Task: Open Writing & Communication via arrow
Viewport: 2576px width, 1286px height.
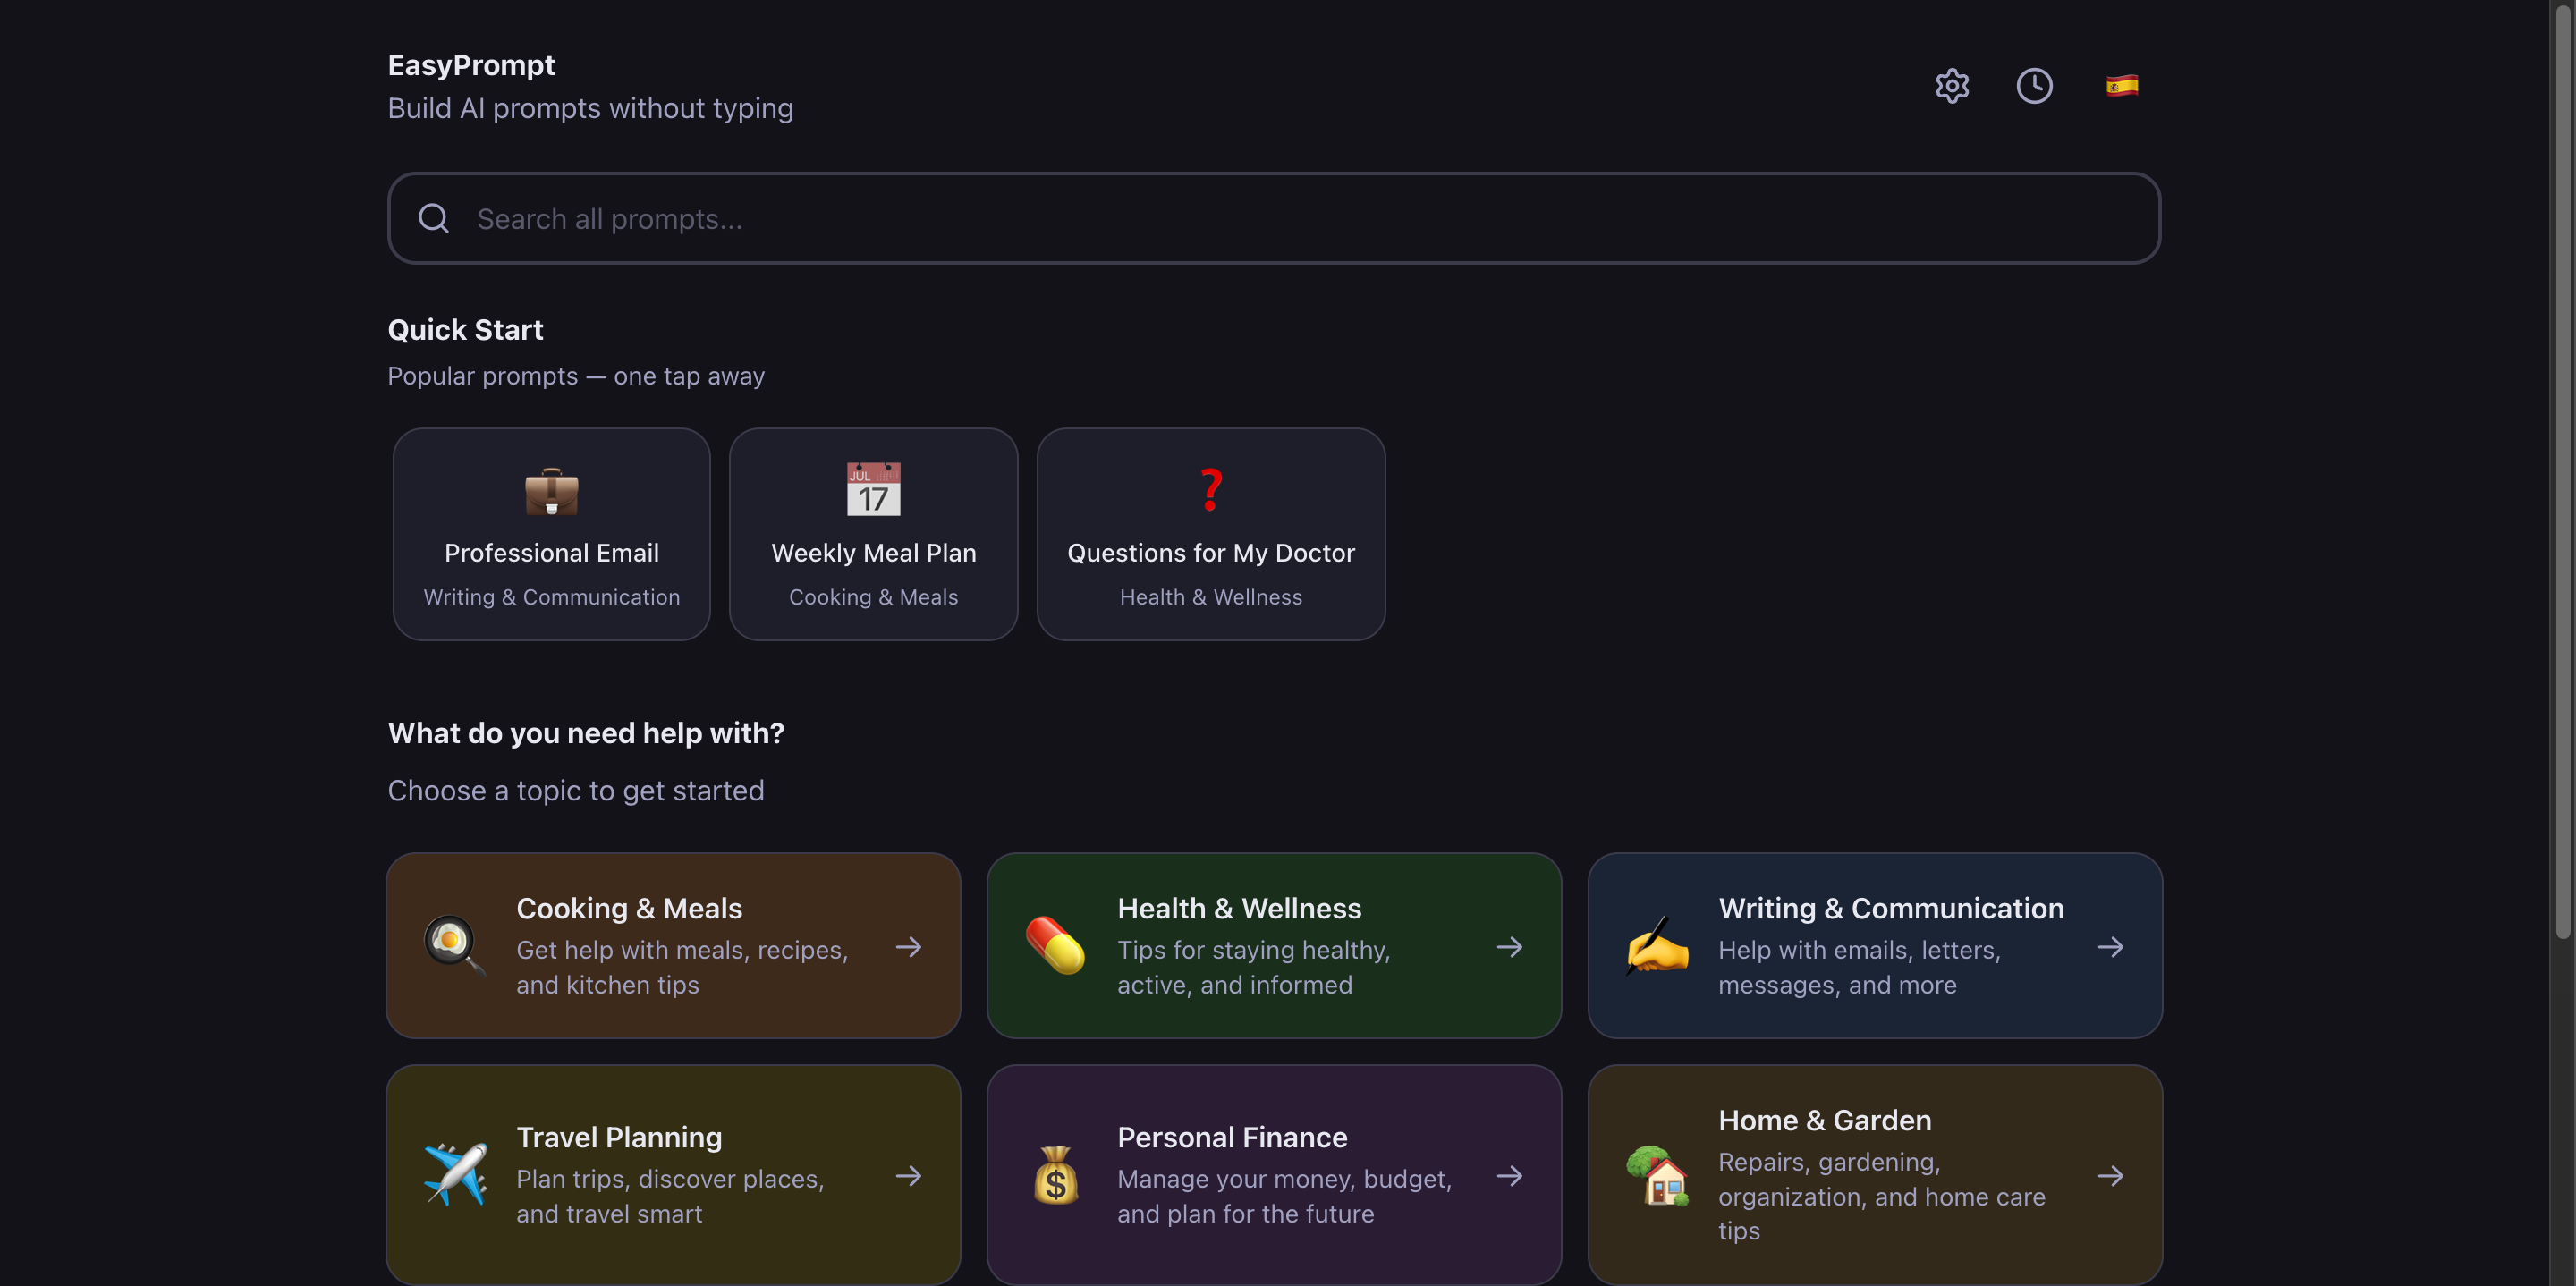Action: (x=2110, y=946)
